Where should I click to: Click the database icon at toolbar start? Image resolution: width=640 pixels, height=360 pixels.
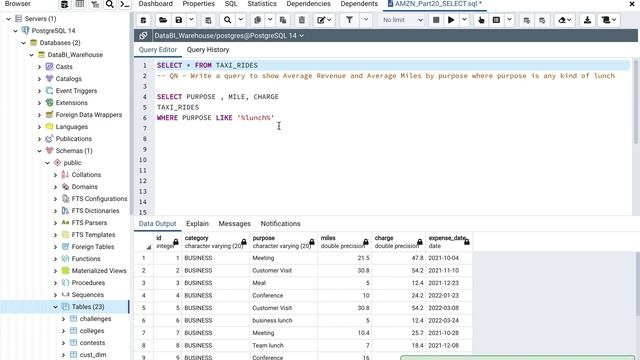pyautogui.click(x=143, y=20)
